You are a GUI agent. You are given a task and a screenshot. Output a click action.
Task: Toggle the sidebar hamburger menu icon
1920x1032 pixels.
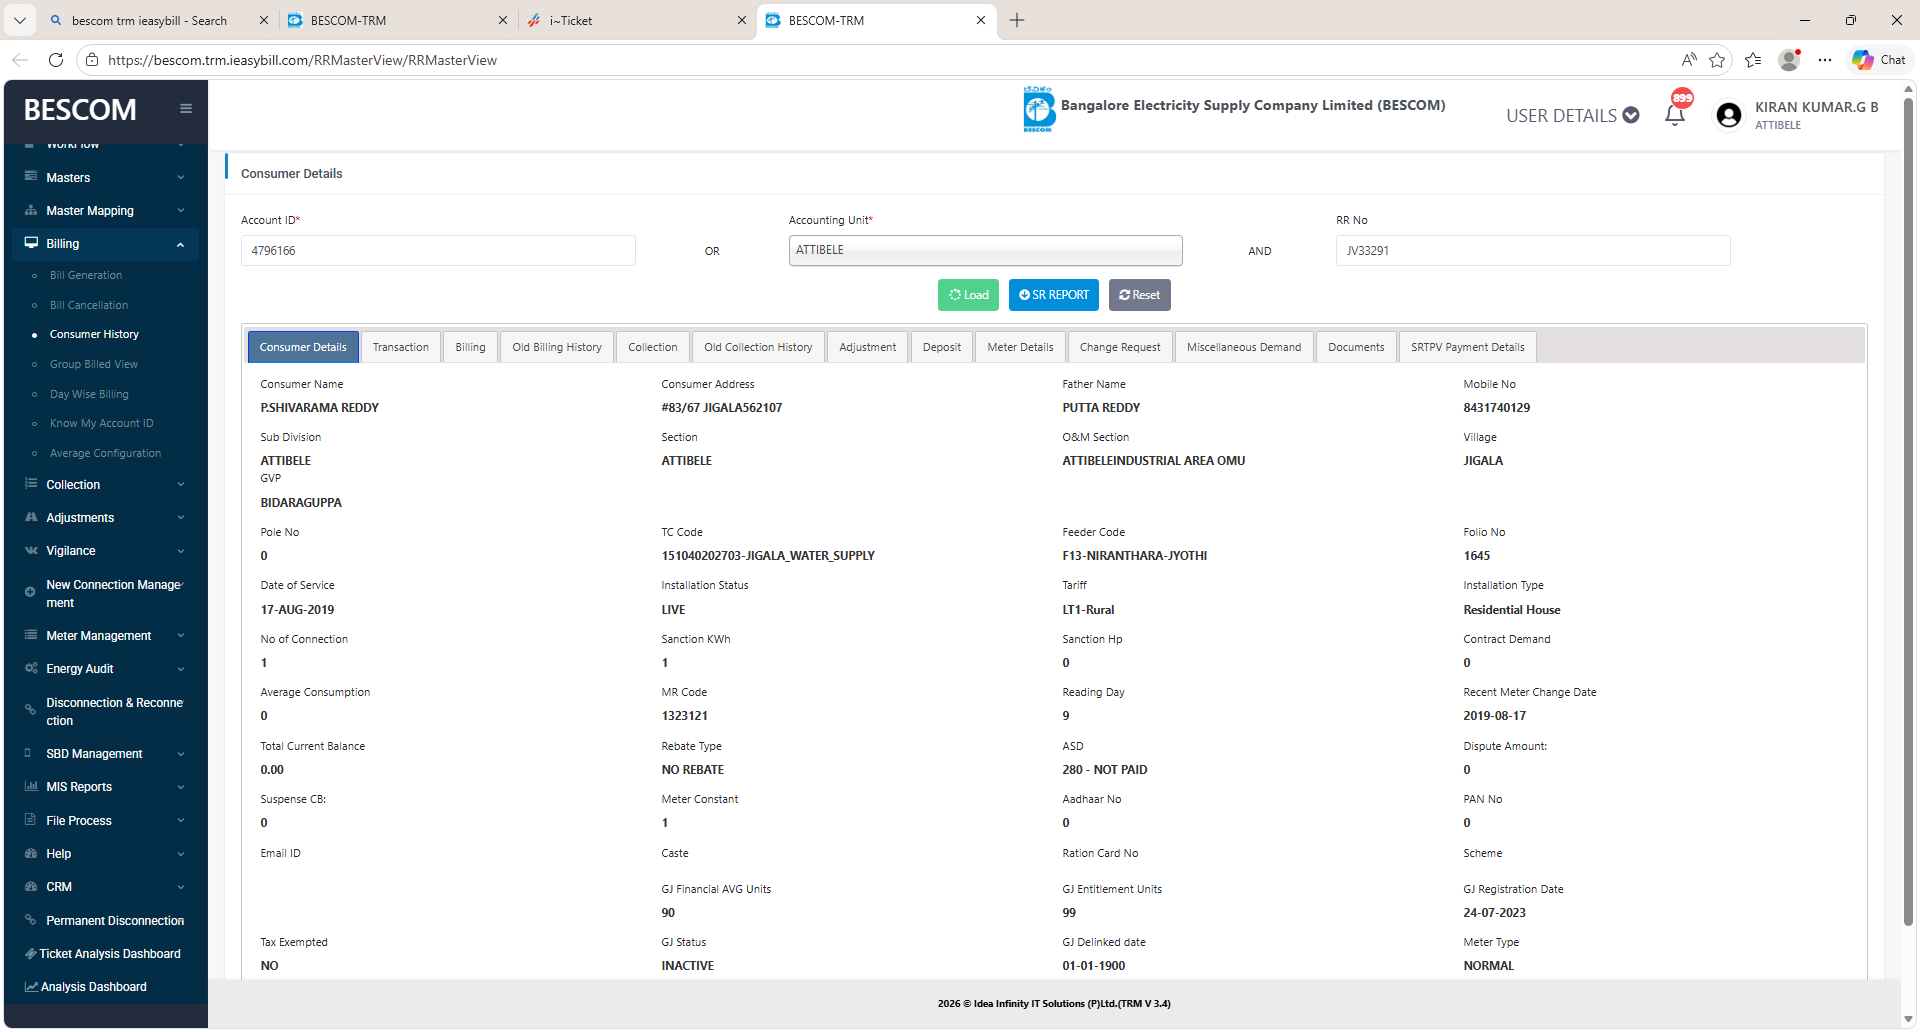(186, 109)
